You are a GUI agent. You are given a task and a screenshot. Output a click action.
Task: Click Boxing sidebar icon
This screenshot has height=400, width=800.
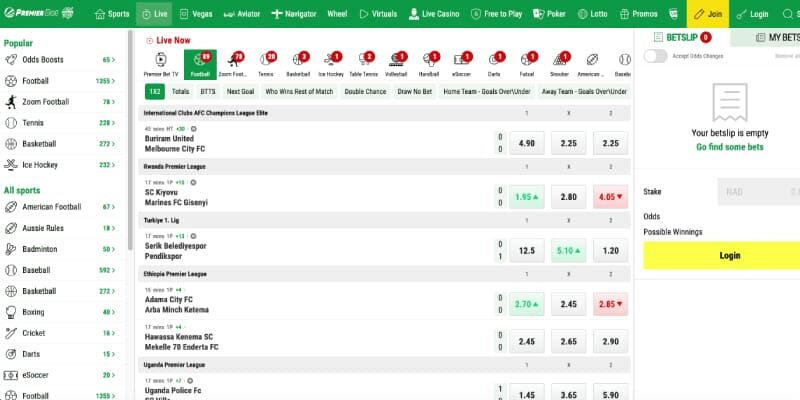pyautogui.click(x=11, y=312)
